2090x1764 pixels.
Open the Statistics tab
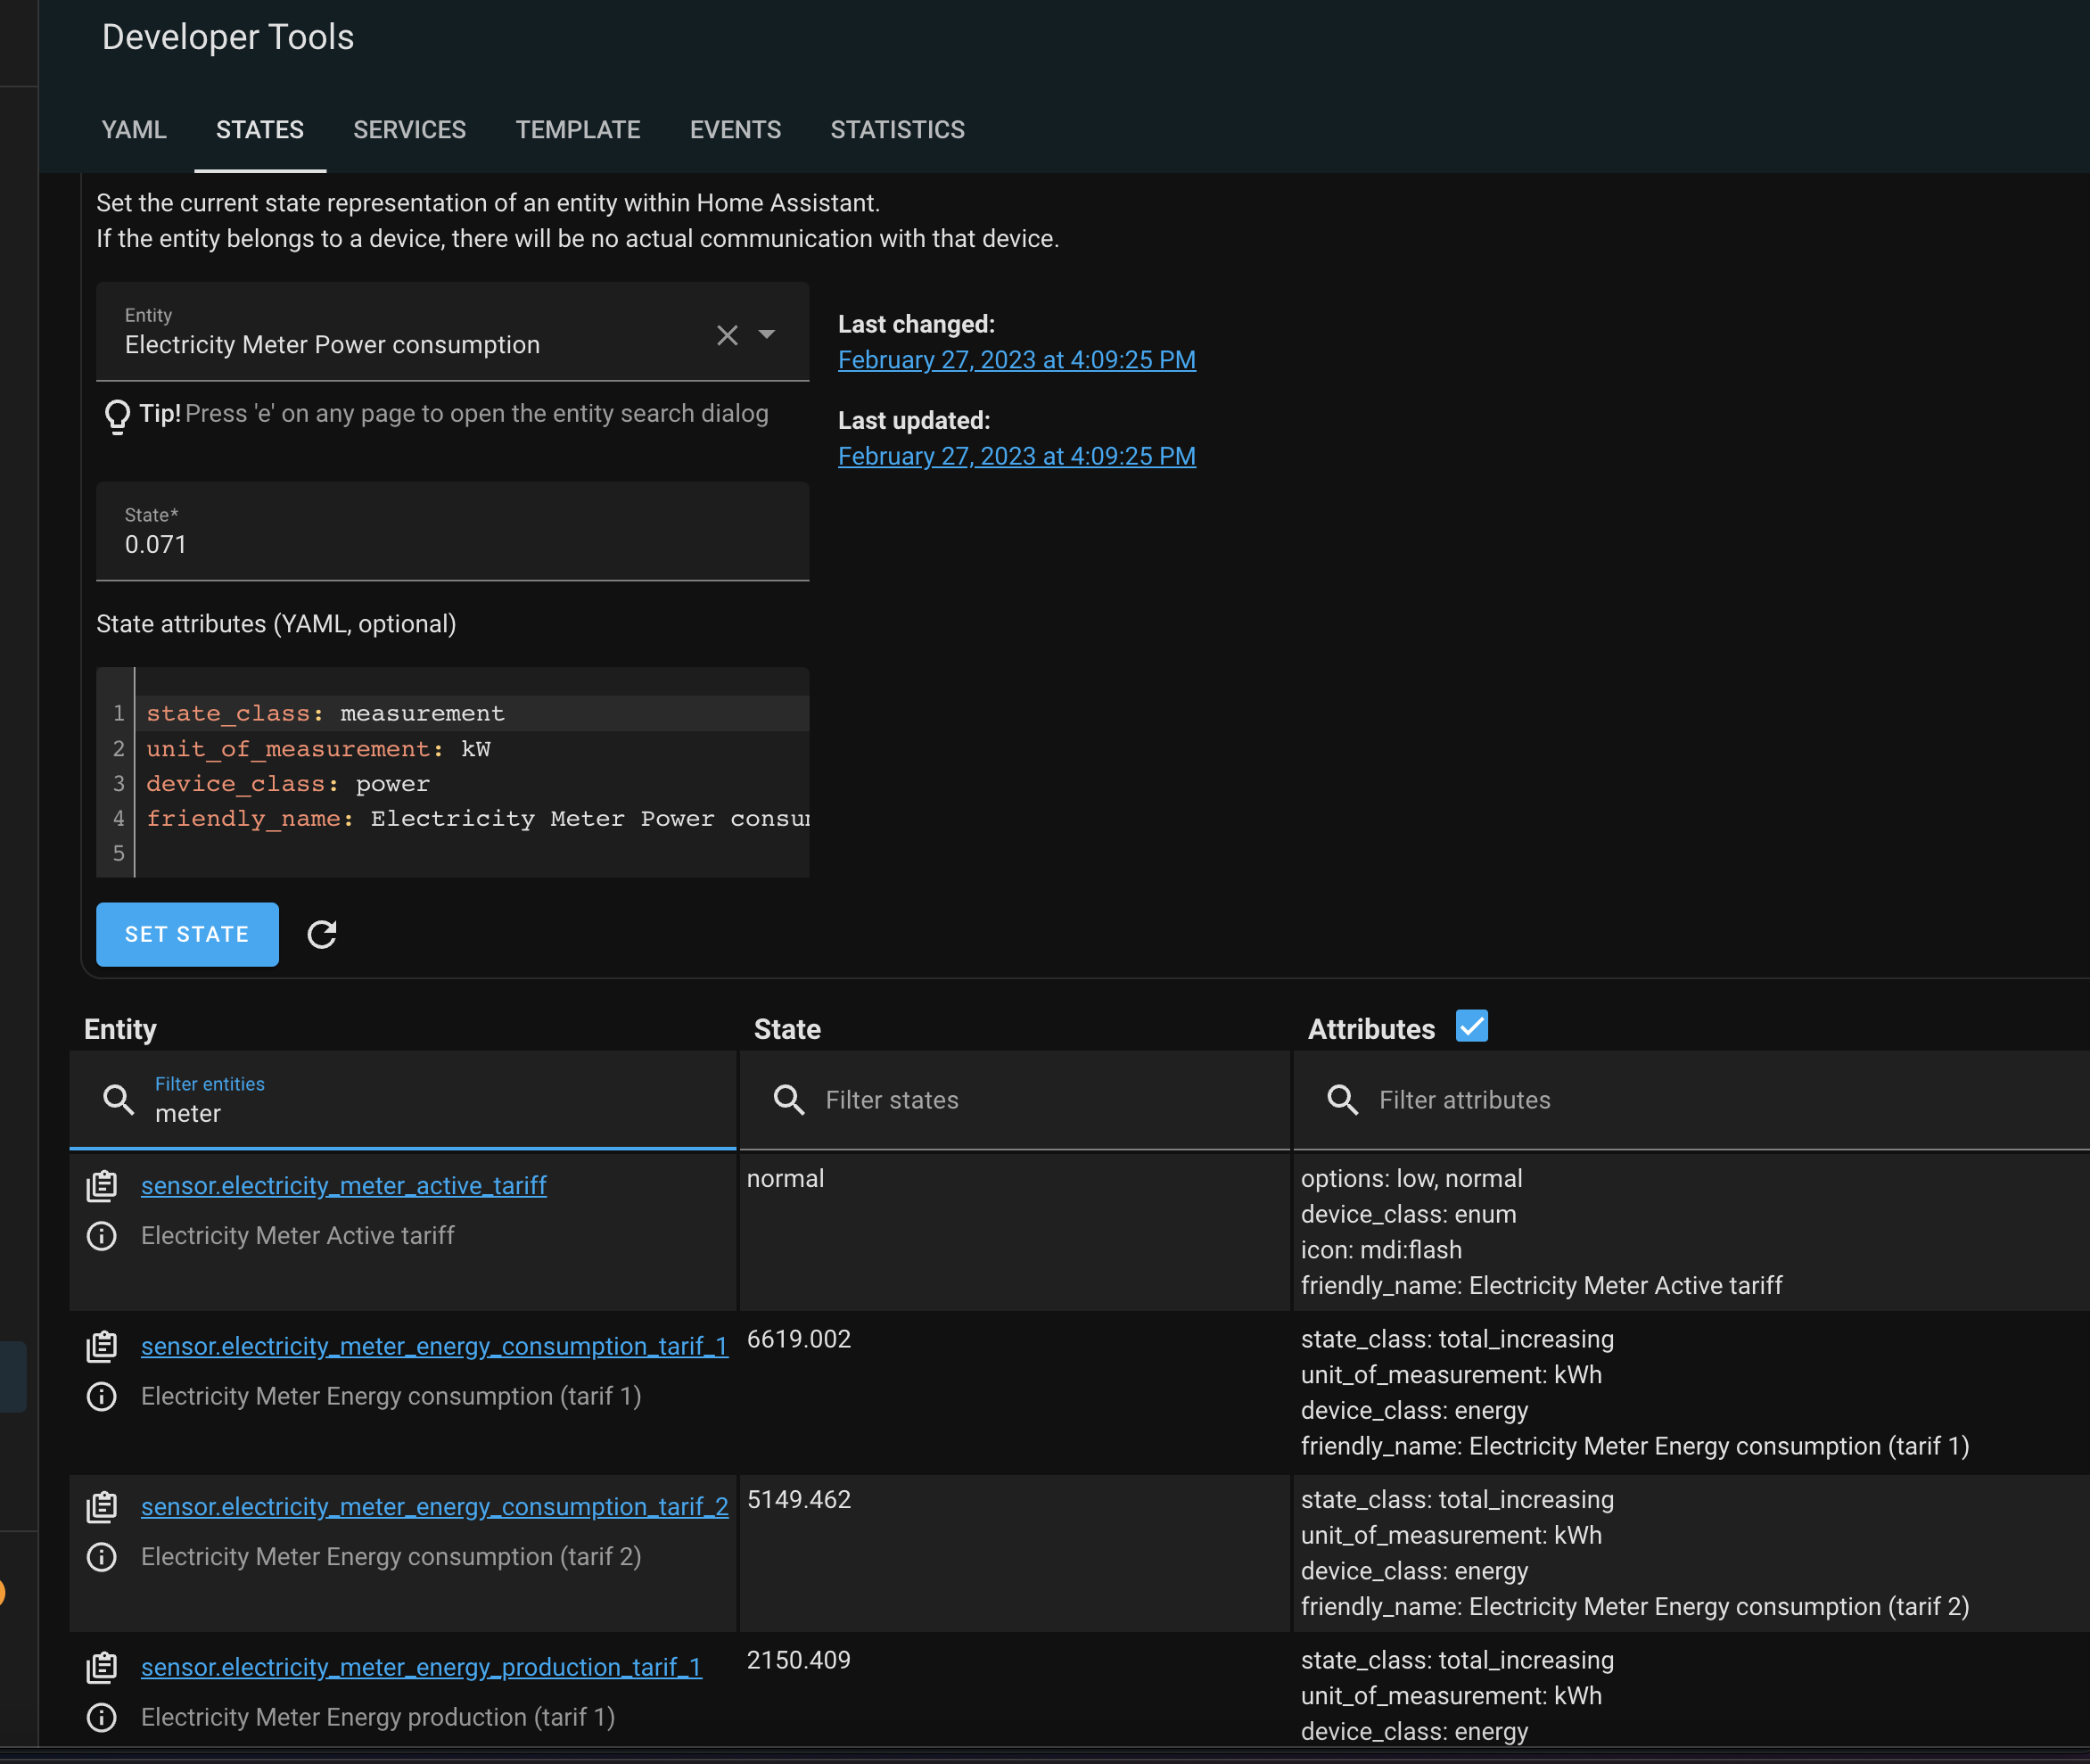coord(897,130)
